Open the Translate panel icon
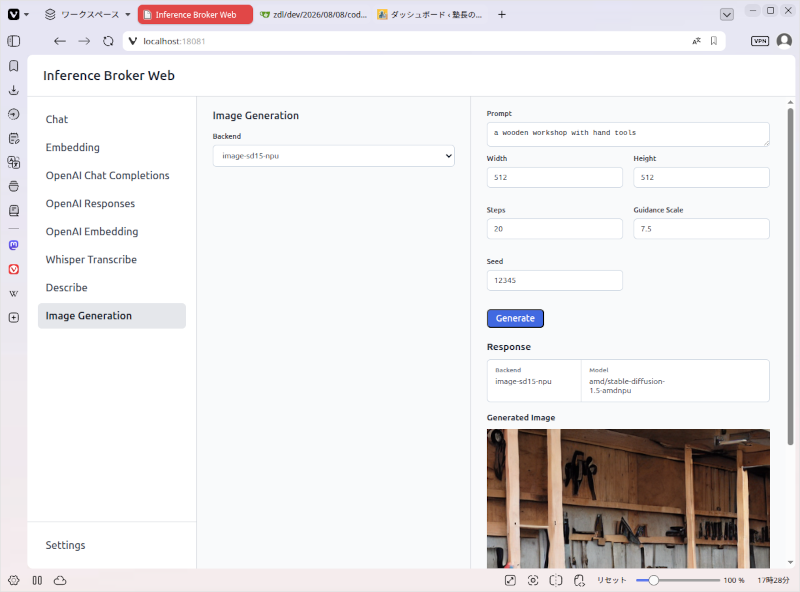The width and height of the screenshot is (800, 592). 14,162
